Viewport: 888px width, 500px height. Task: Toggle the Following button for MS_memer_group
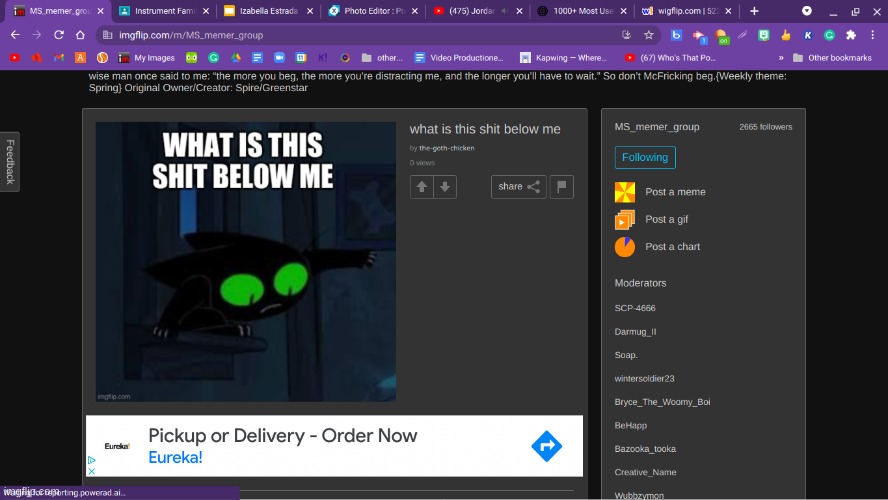(x=645, y=157)
